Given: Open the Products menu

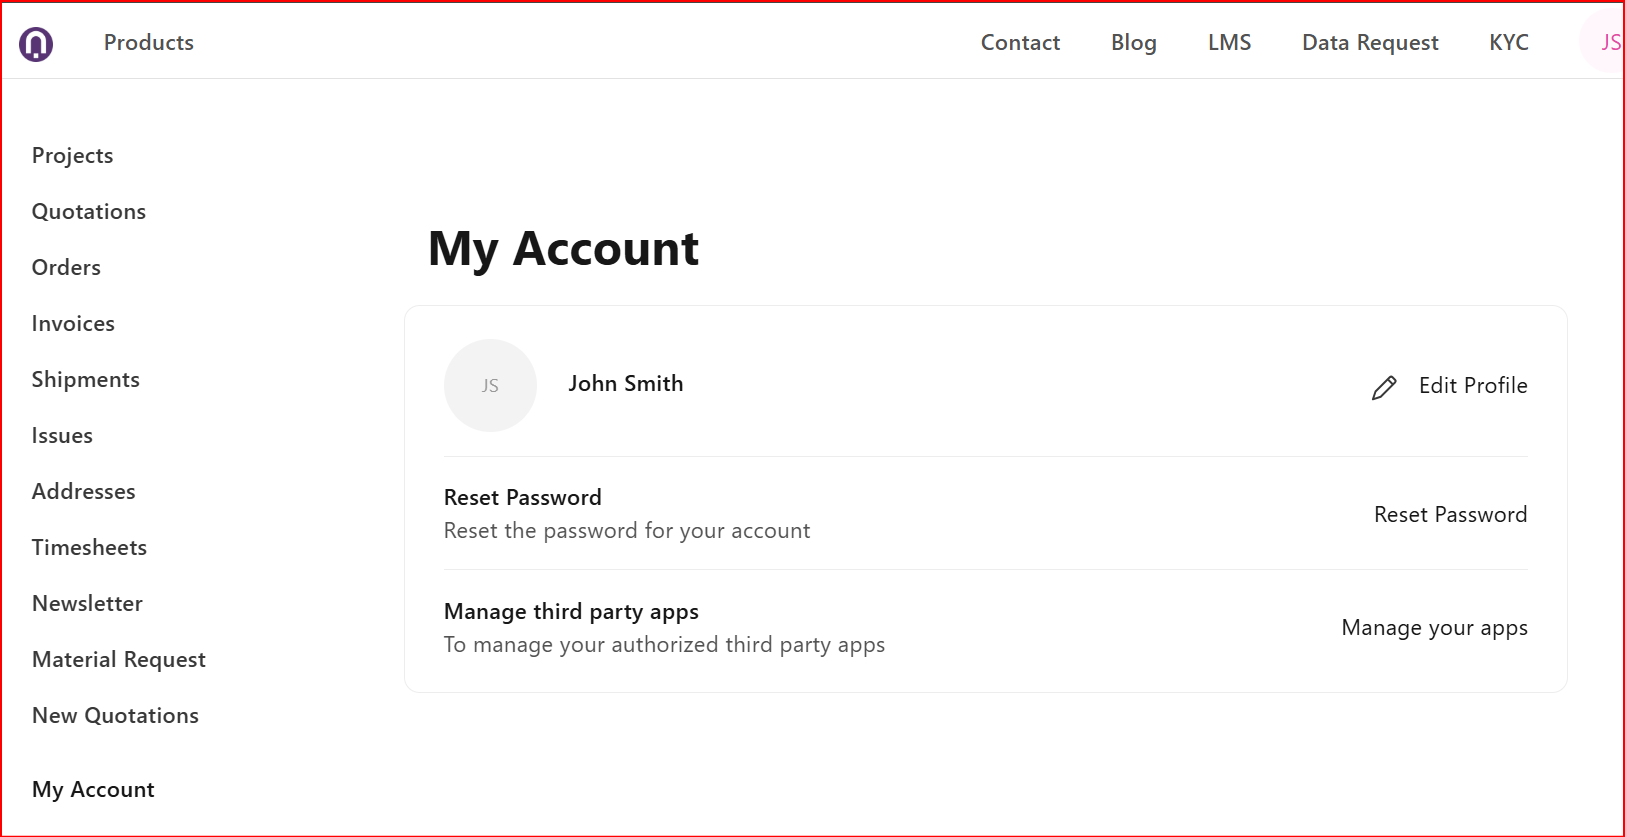Looking at the screenshot, I should click(149, 43).
